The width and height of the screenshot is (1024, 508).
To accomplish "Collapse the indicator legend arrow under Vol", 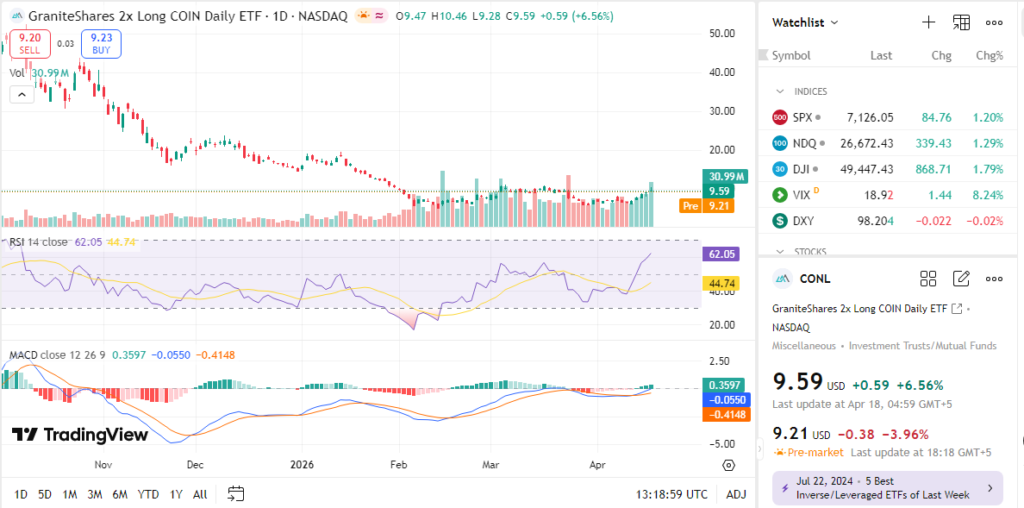I will tap(20, 94).
